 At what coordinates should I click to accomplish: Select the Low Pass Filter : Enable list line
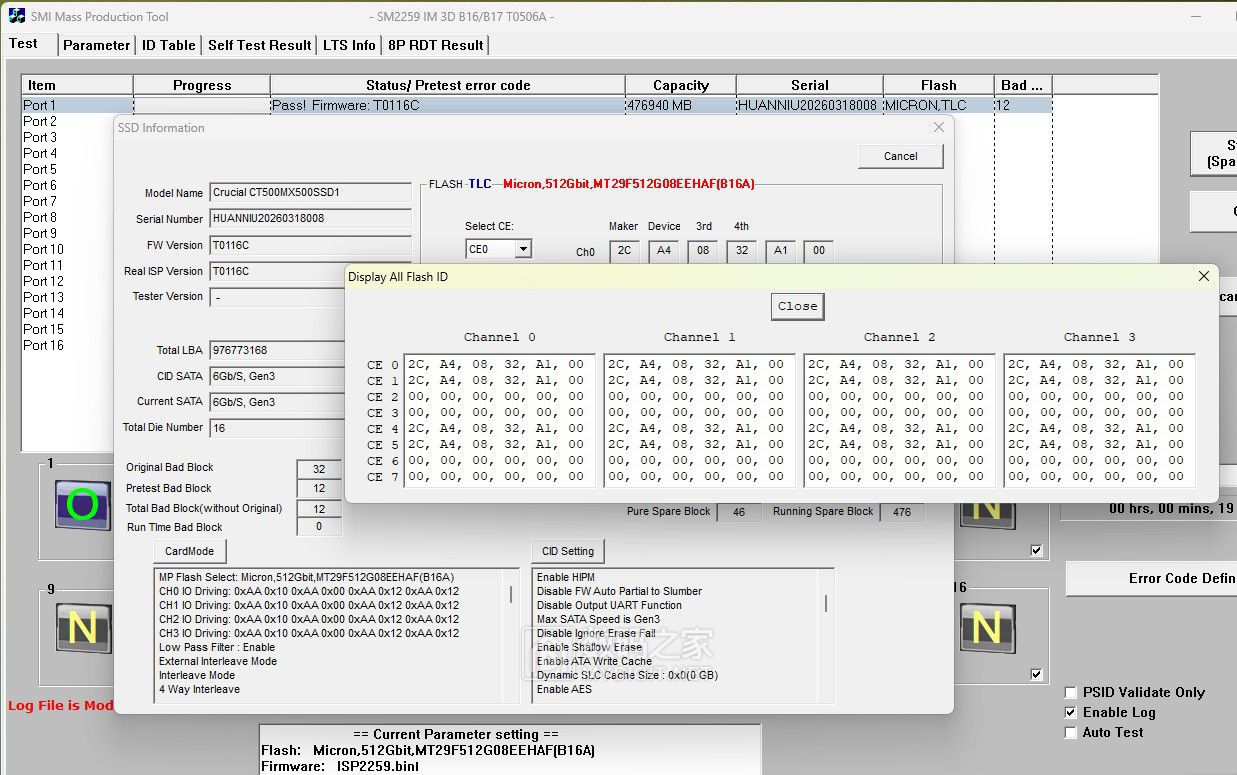click(217, 647)
